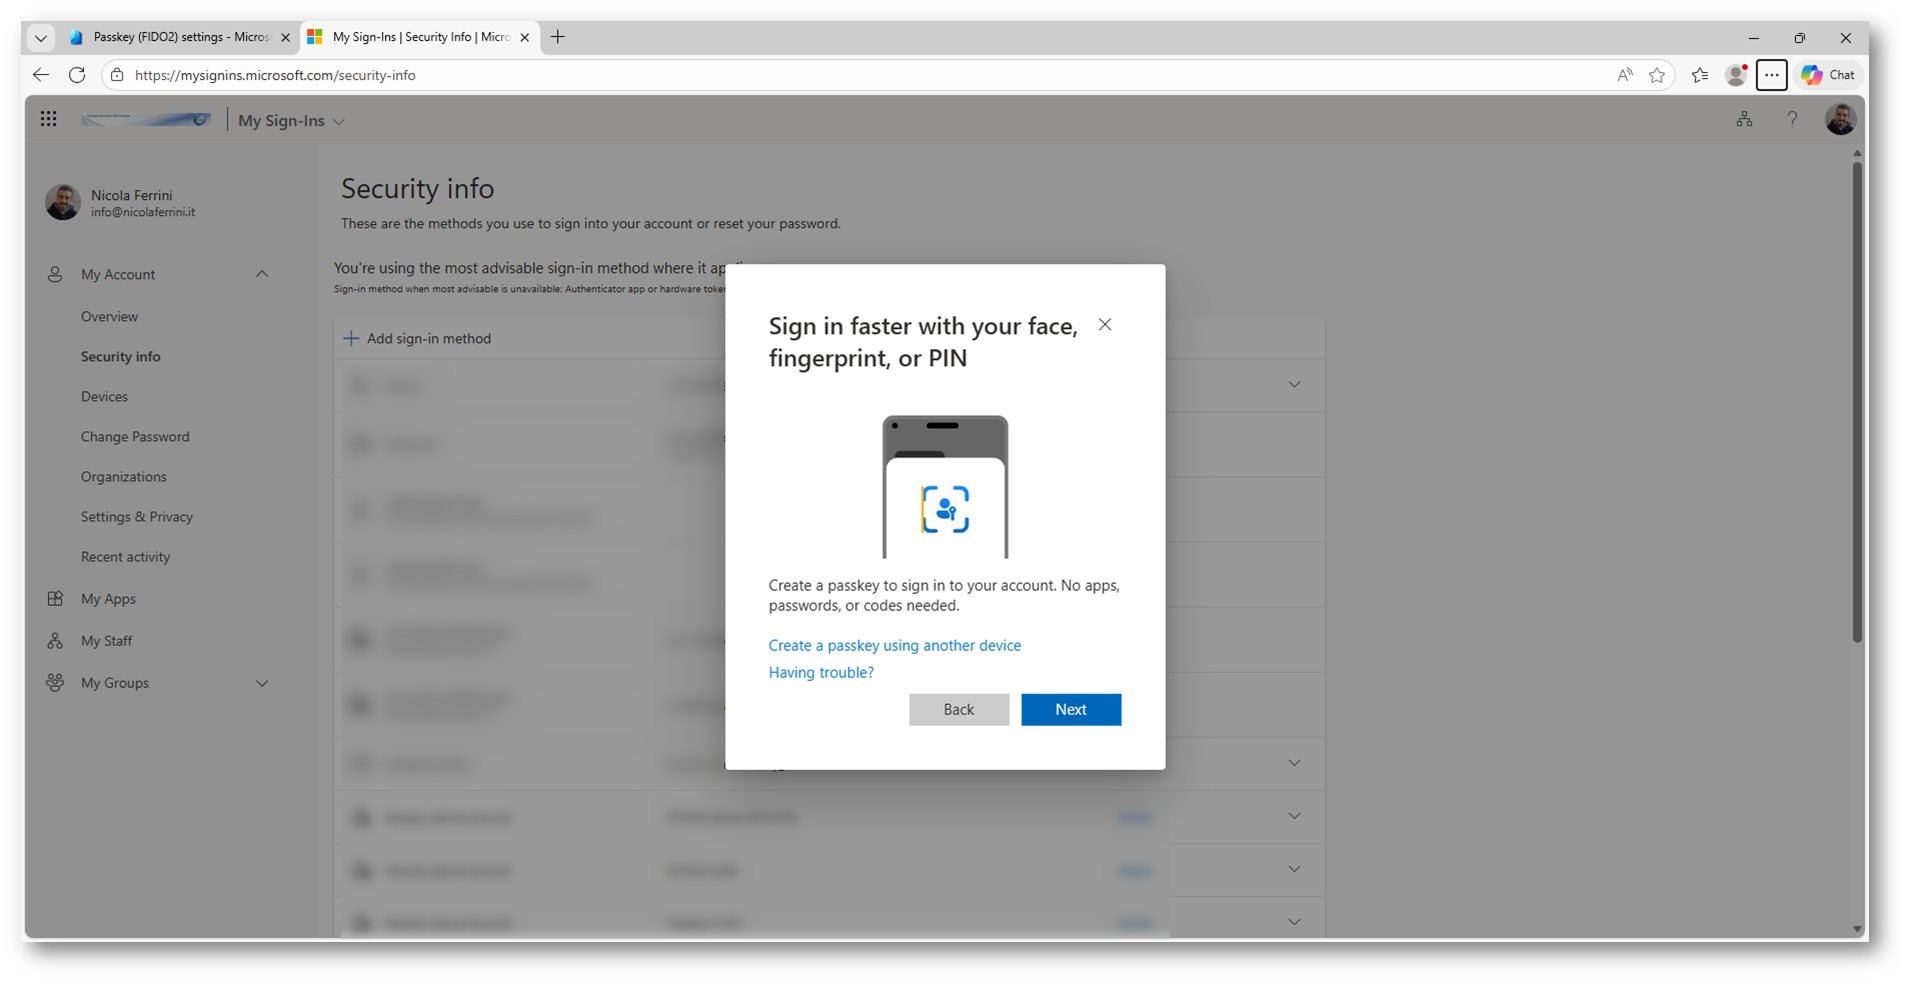1911x984 pixels.
Task: Expand the My Groups section chevron
Action: click(x=262, y=683)
